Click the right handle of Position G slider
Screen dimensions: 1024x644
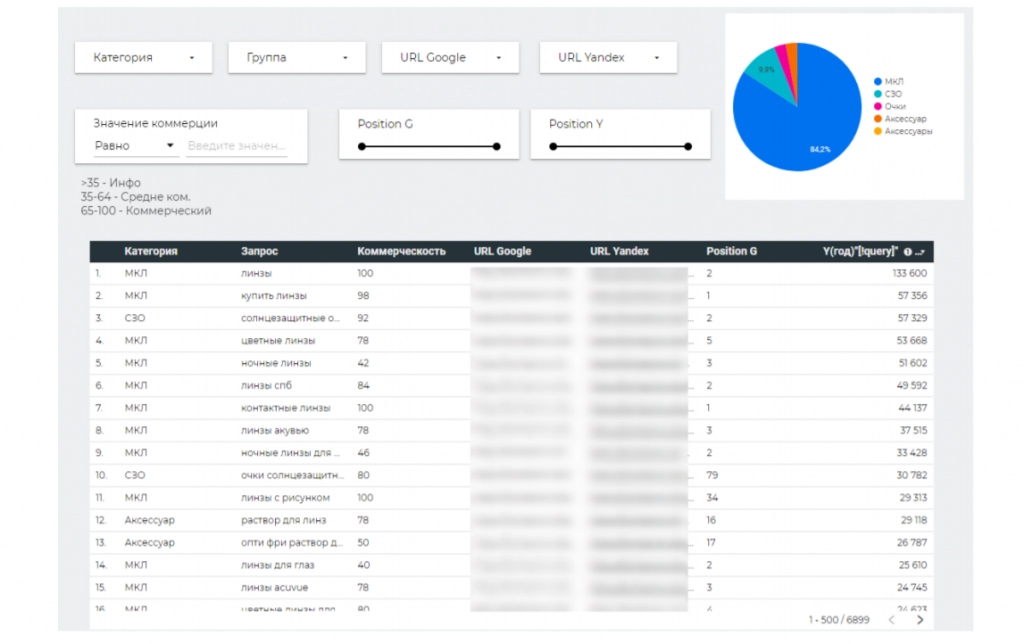(x=497, y=146)
